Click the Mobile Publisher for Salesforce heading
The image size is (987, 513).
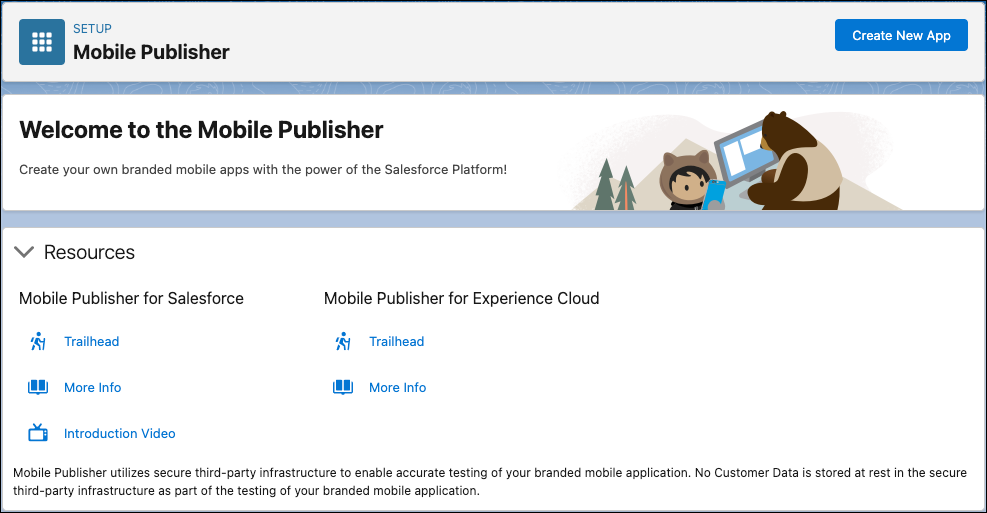131,298
